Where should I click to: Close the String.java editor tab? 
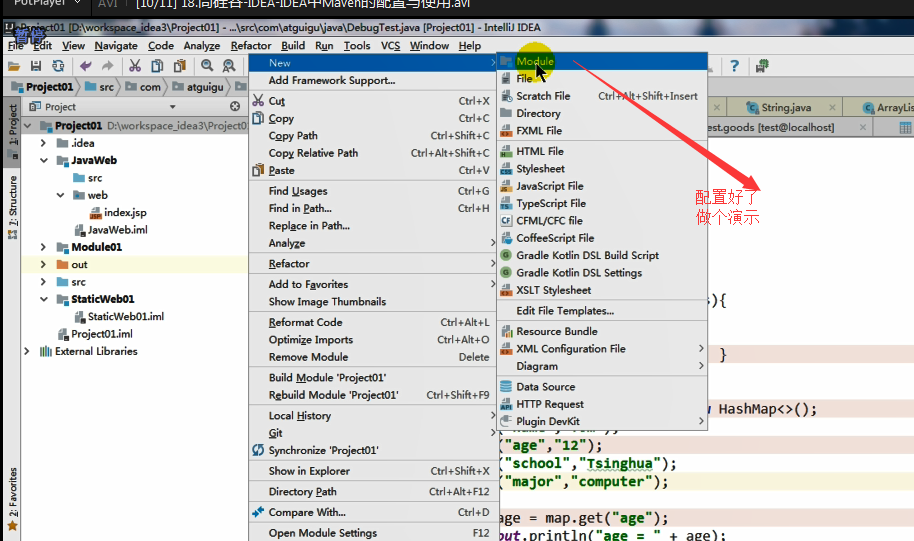coord(832,107)
